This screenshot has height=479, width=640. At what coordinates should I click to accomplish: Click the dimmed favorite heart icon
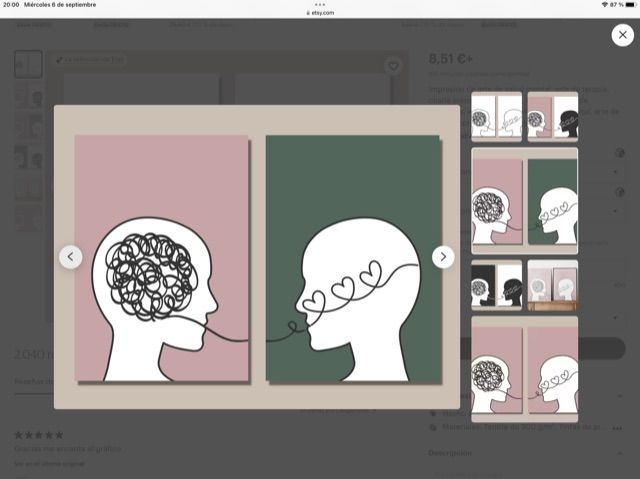393,66
